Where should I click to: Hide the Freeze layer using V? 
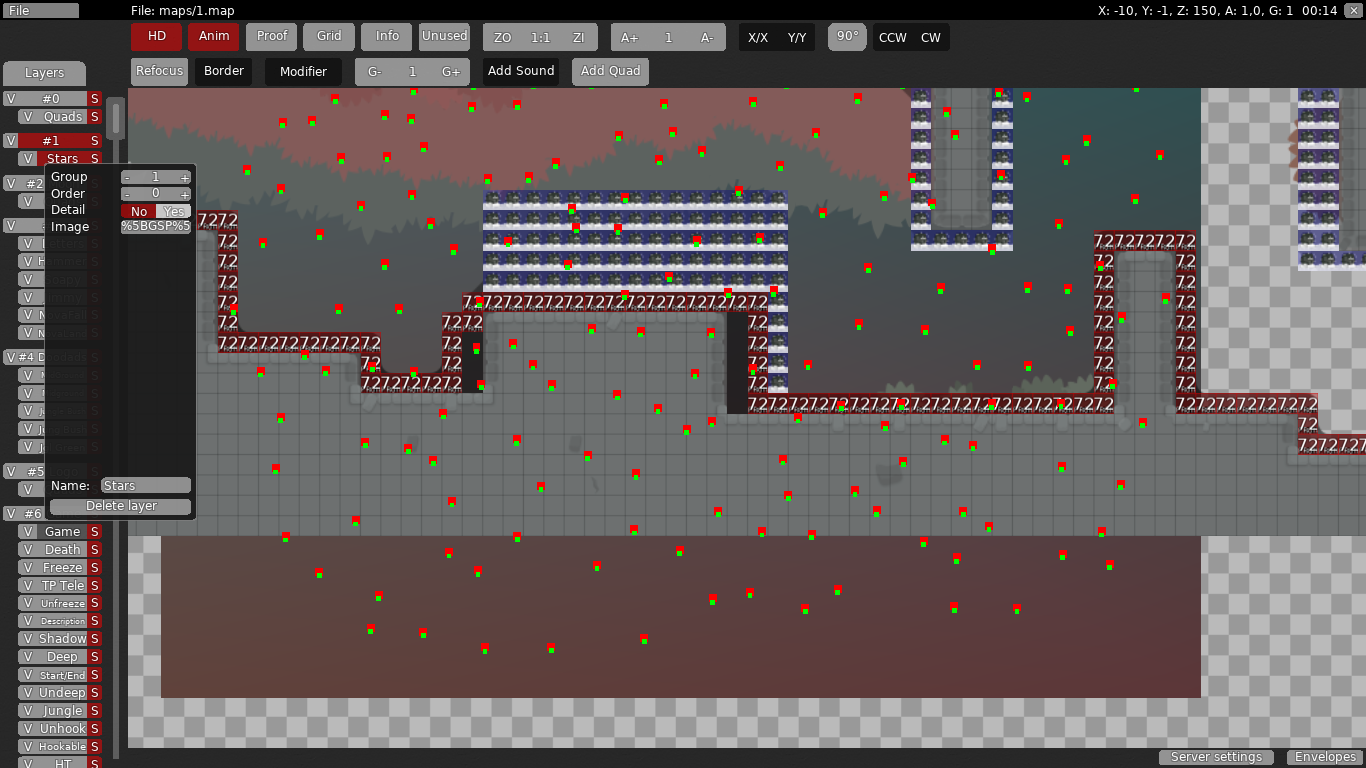(x=28, y=568)
